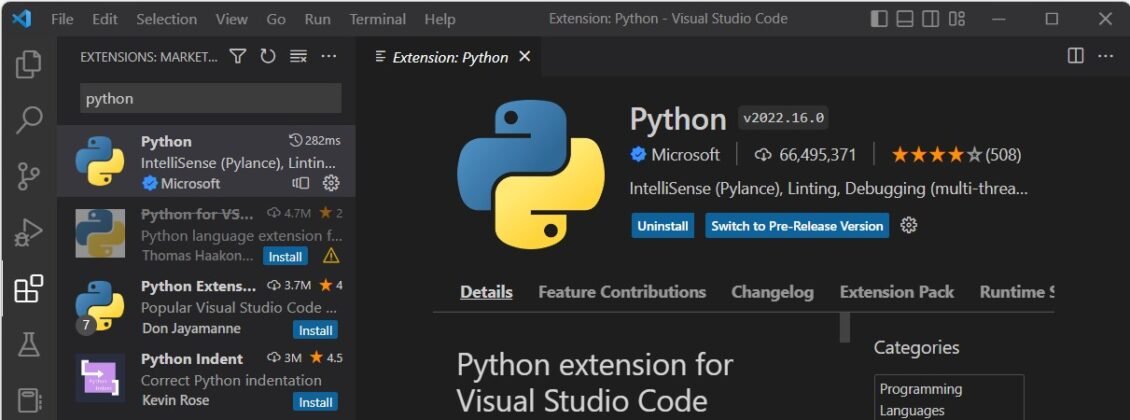Open the Explorer view in activity bar
Screen dimensions: 1130x420
pos(29,64)
